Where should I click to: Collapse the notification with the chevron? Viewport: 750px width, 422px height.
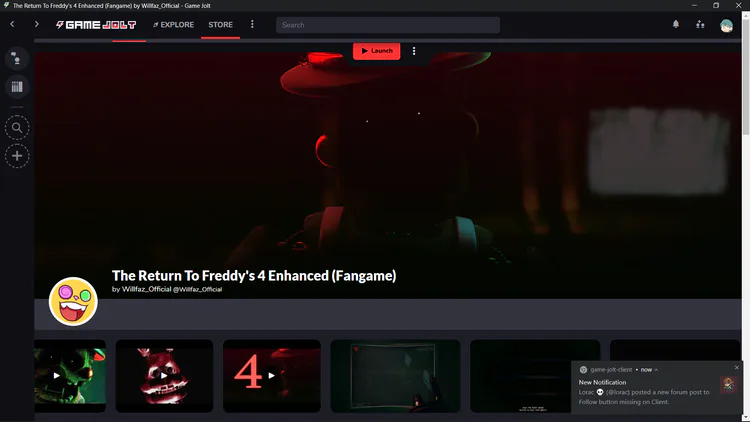point(656,370)
